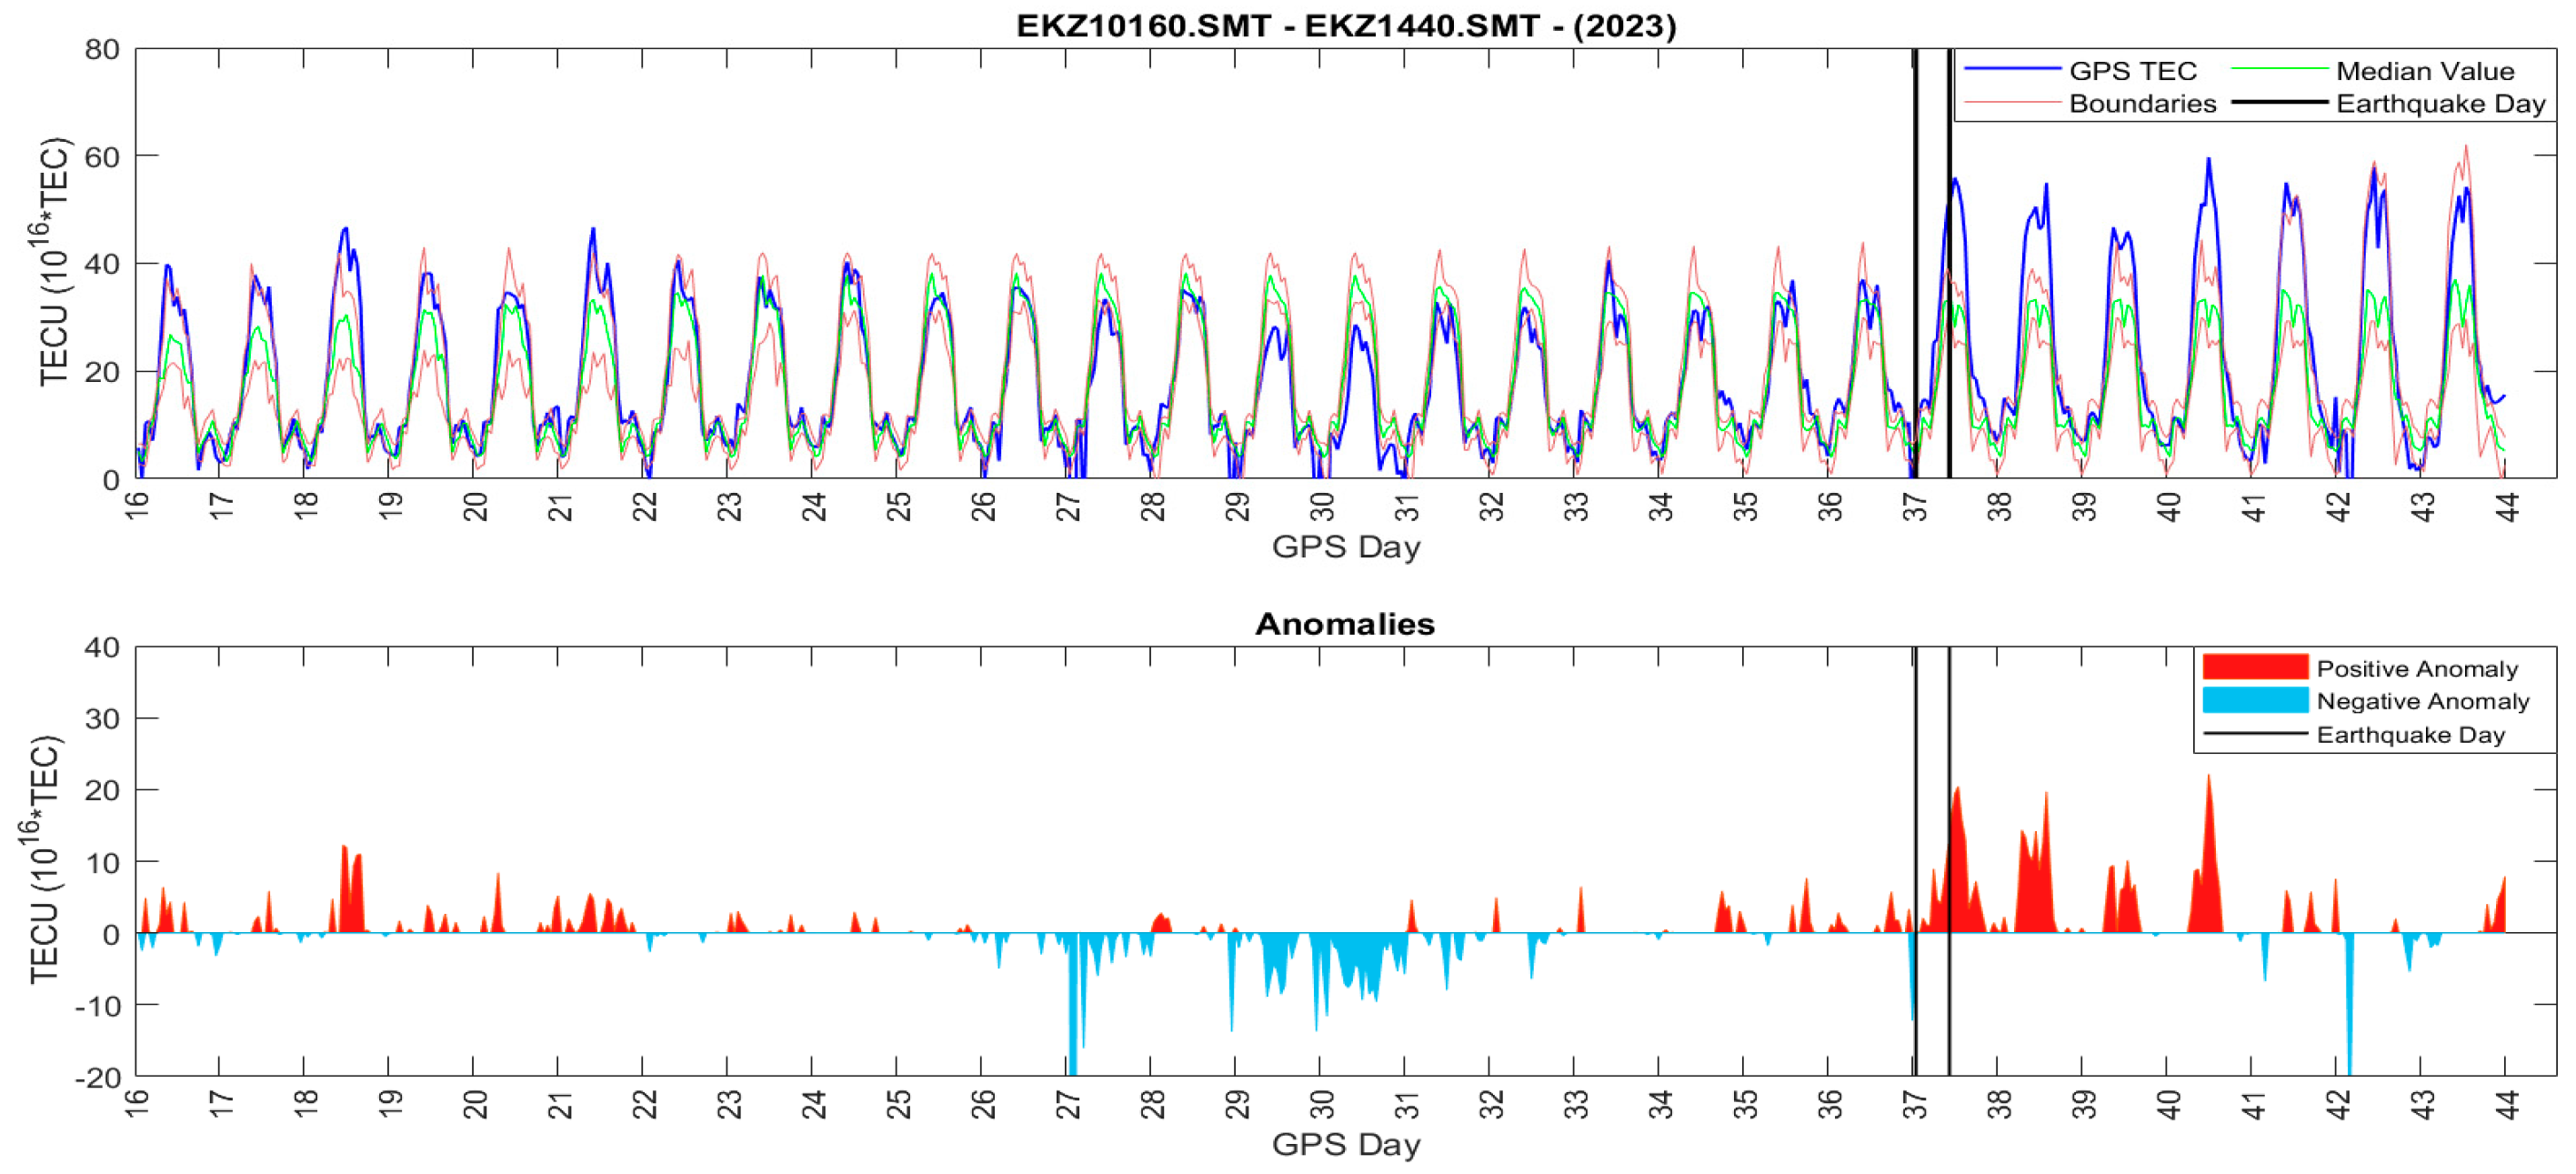Click the thin red Boundaries legend line
The height and width of the screenshot is (1174, 2576).
(x=2012, y=102)
